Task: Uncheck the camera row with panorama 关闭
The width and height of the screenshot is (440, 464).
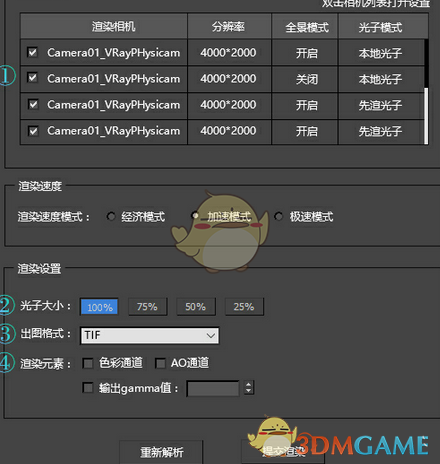Action: (33, 78)
